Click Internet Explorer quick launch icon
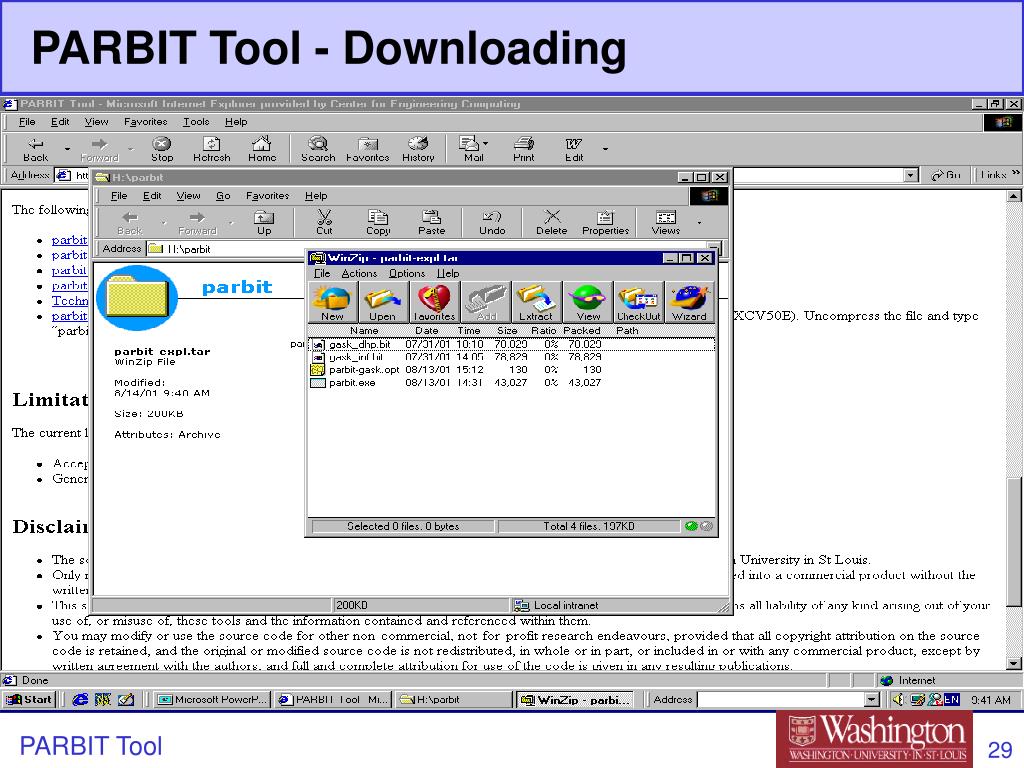1024x768 pixels. pos(80,699)
